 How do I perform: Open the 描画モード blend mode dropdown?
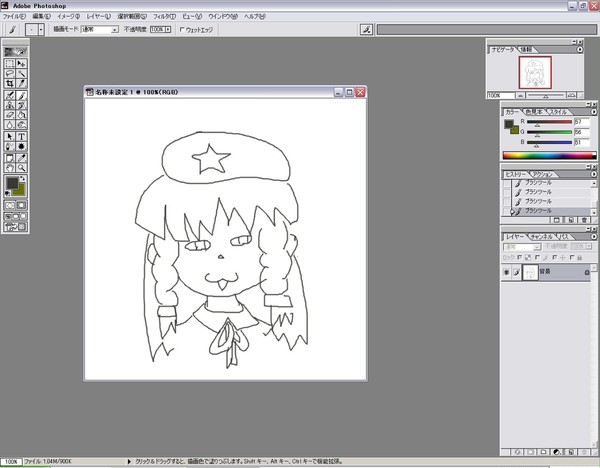(x=114, y=29)
